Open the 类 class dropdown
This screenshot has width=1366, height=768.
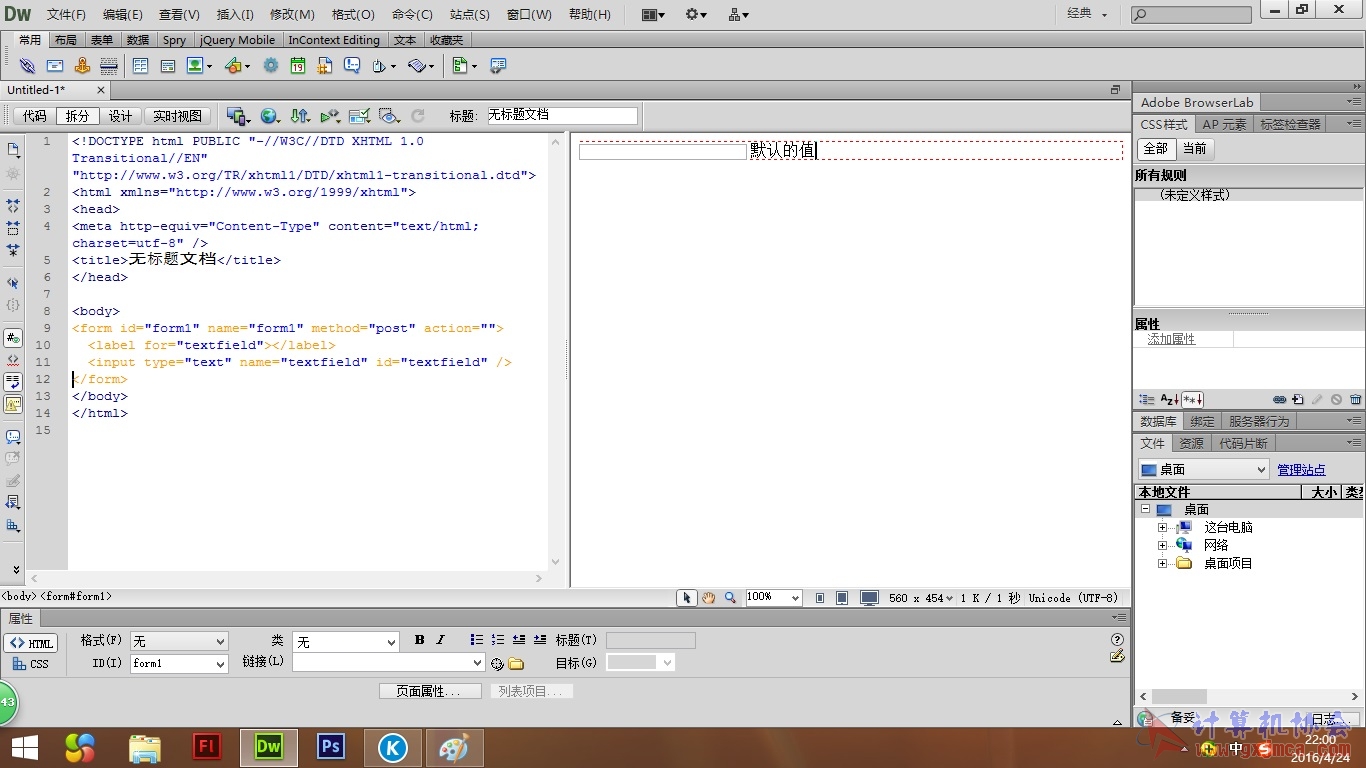(x=346, y=641)
